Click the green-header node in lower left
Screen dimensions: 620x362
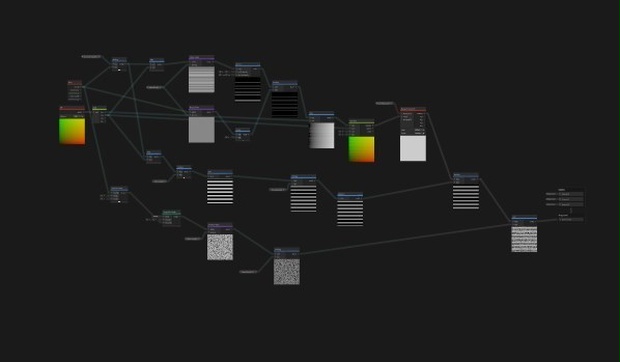coord(172,219)
